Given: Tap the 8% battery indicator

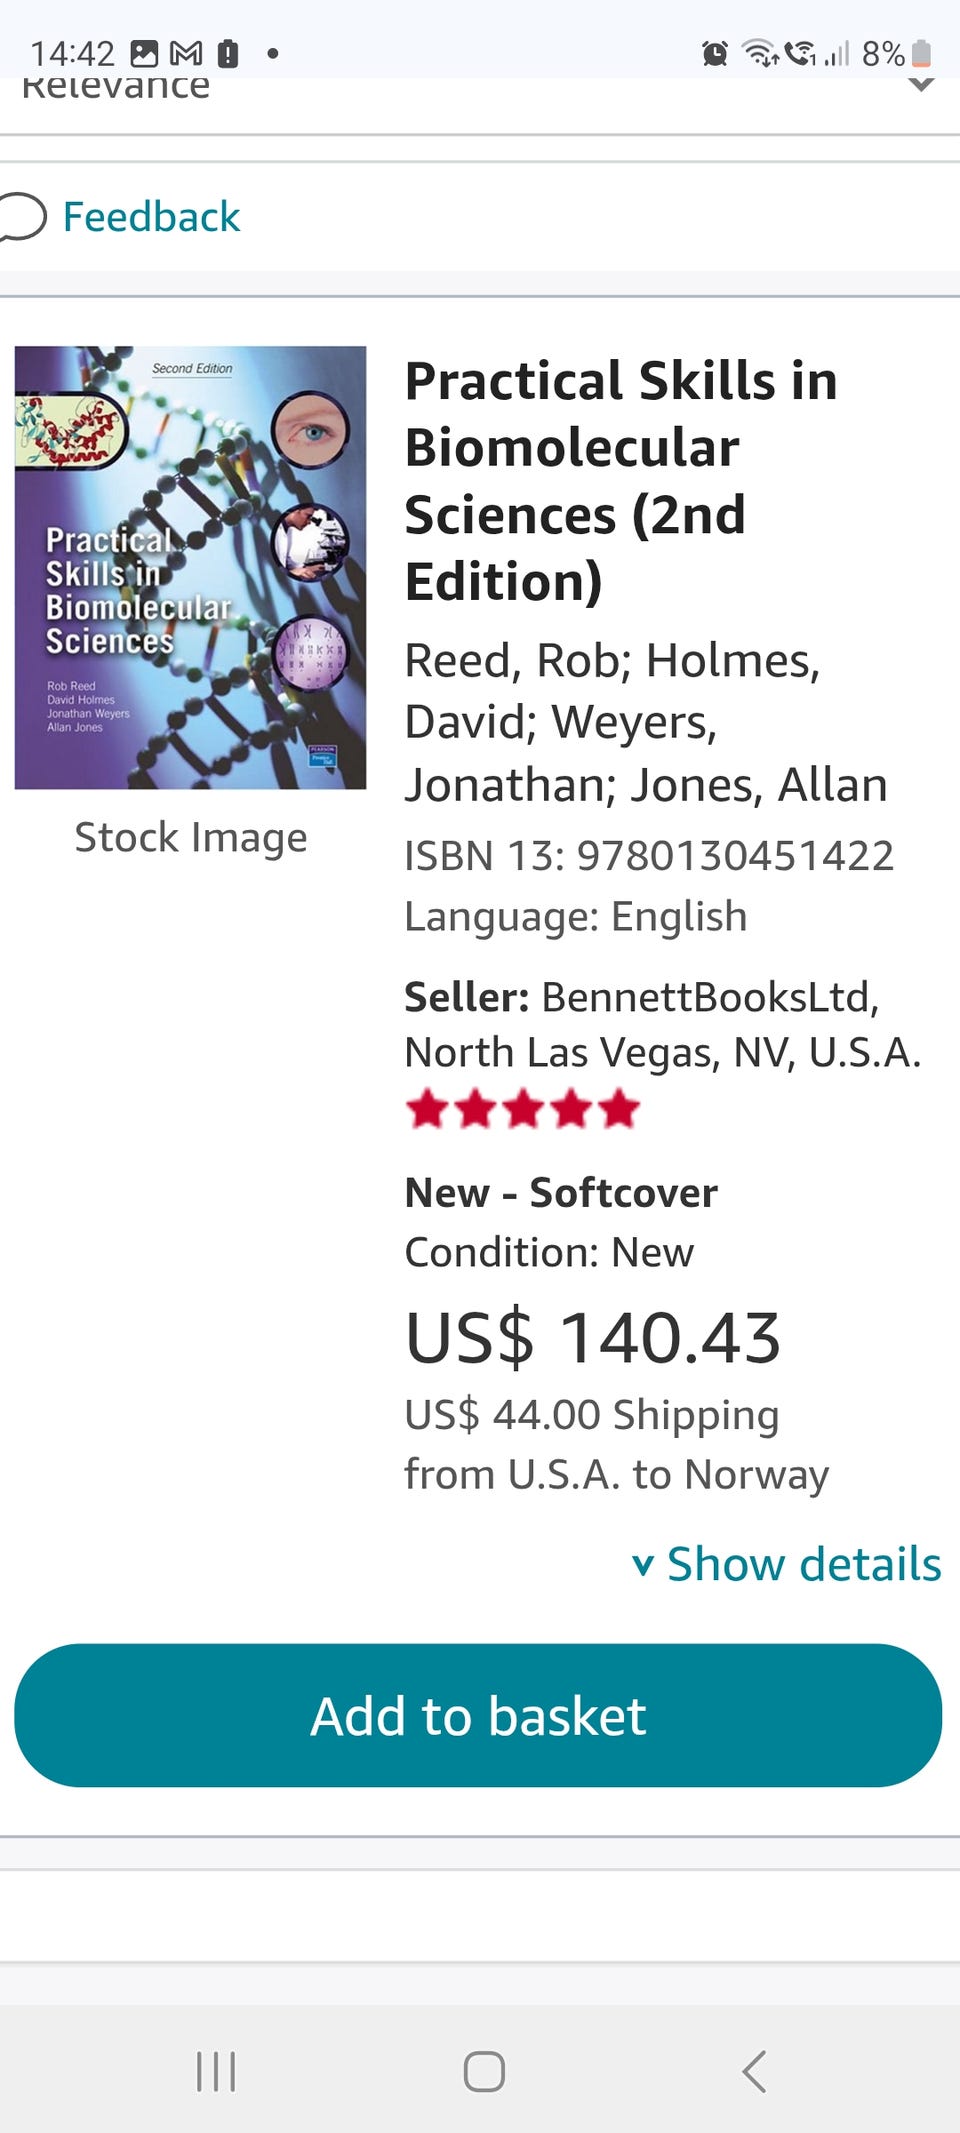Looking at the screenshot, I should coord(896,53).
